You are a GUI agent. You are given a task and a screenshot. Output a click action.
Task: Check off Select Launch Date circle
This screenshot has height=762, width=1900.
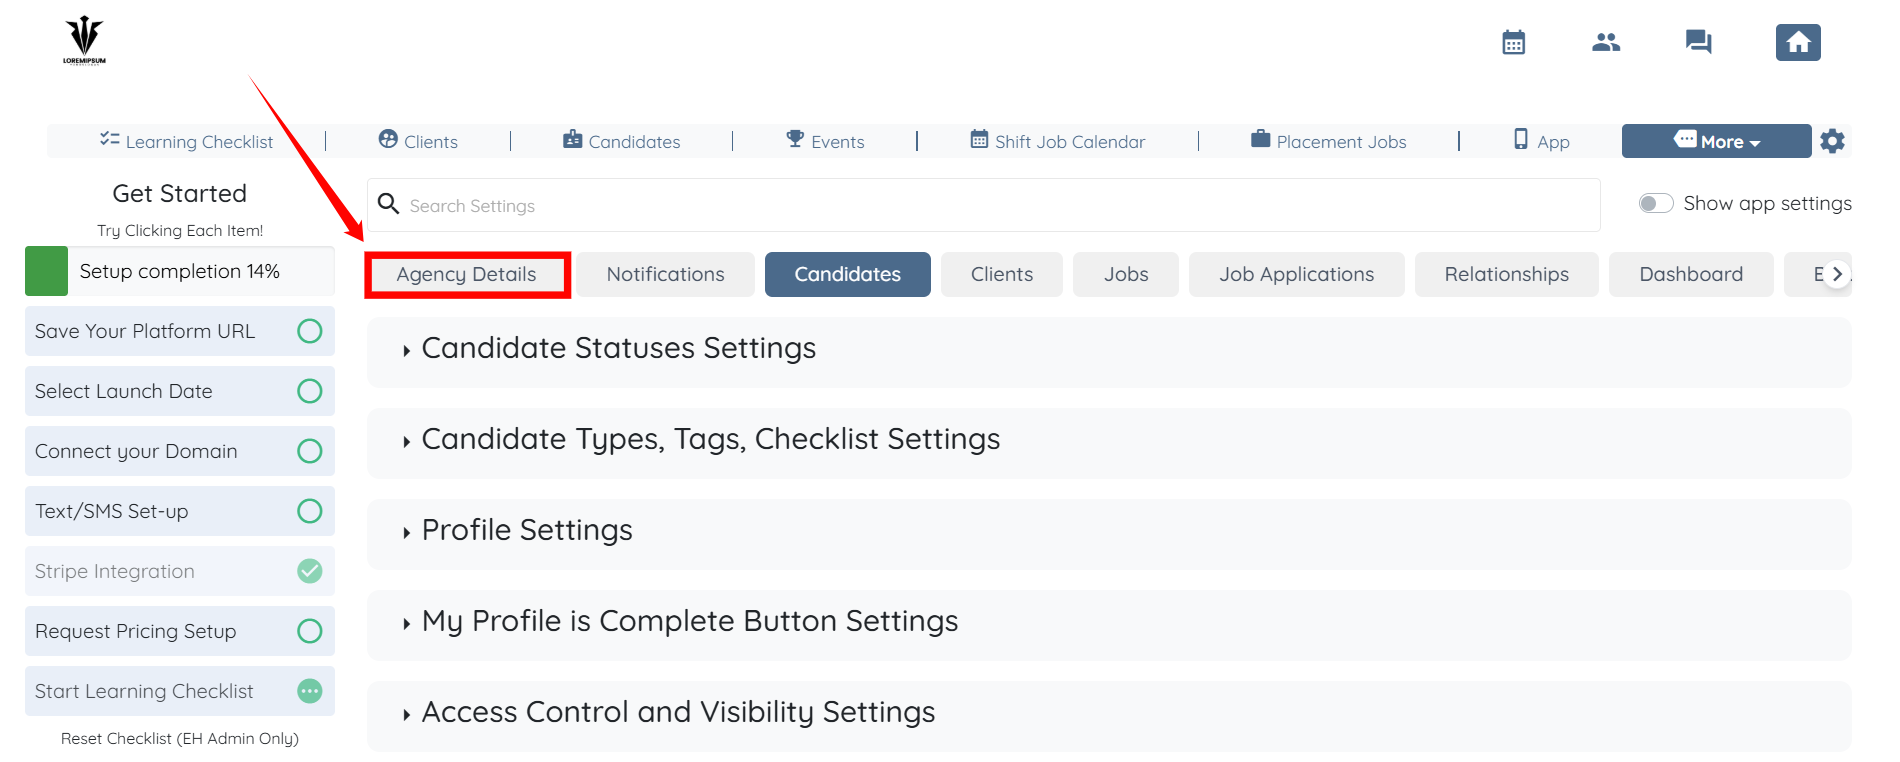click(x=310, y=391)
